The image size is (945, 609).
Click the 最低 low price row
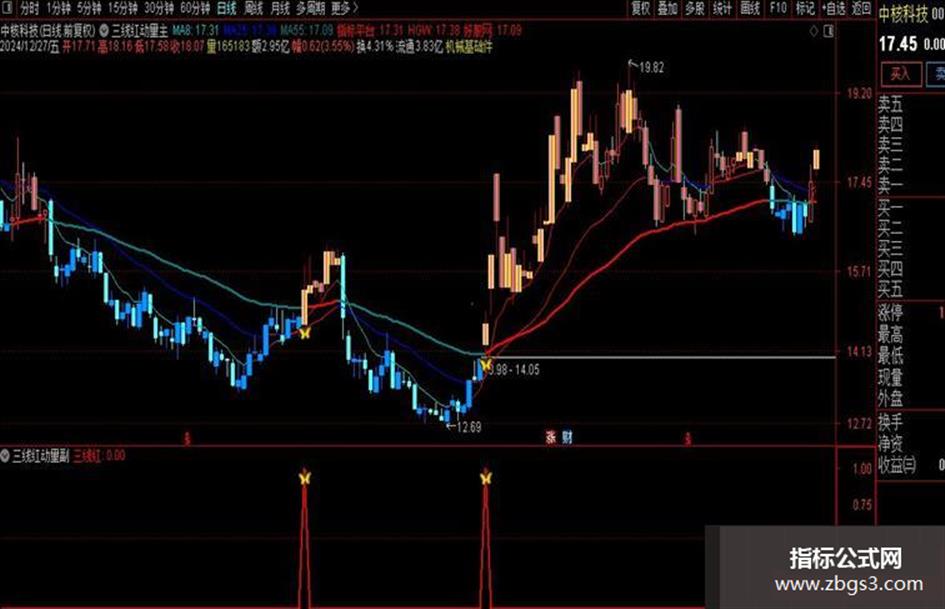pyautogui.click(x=911, y=356)
